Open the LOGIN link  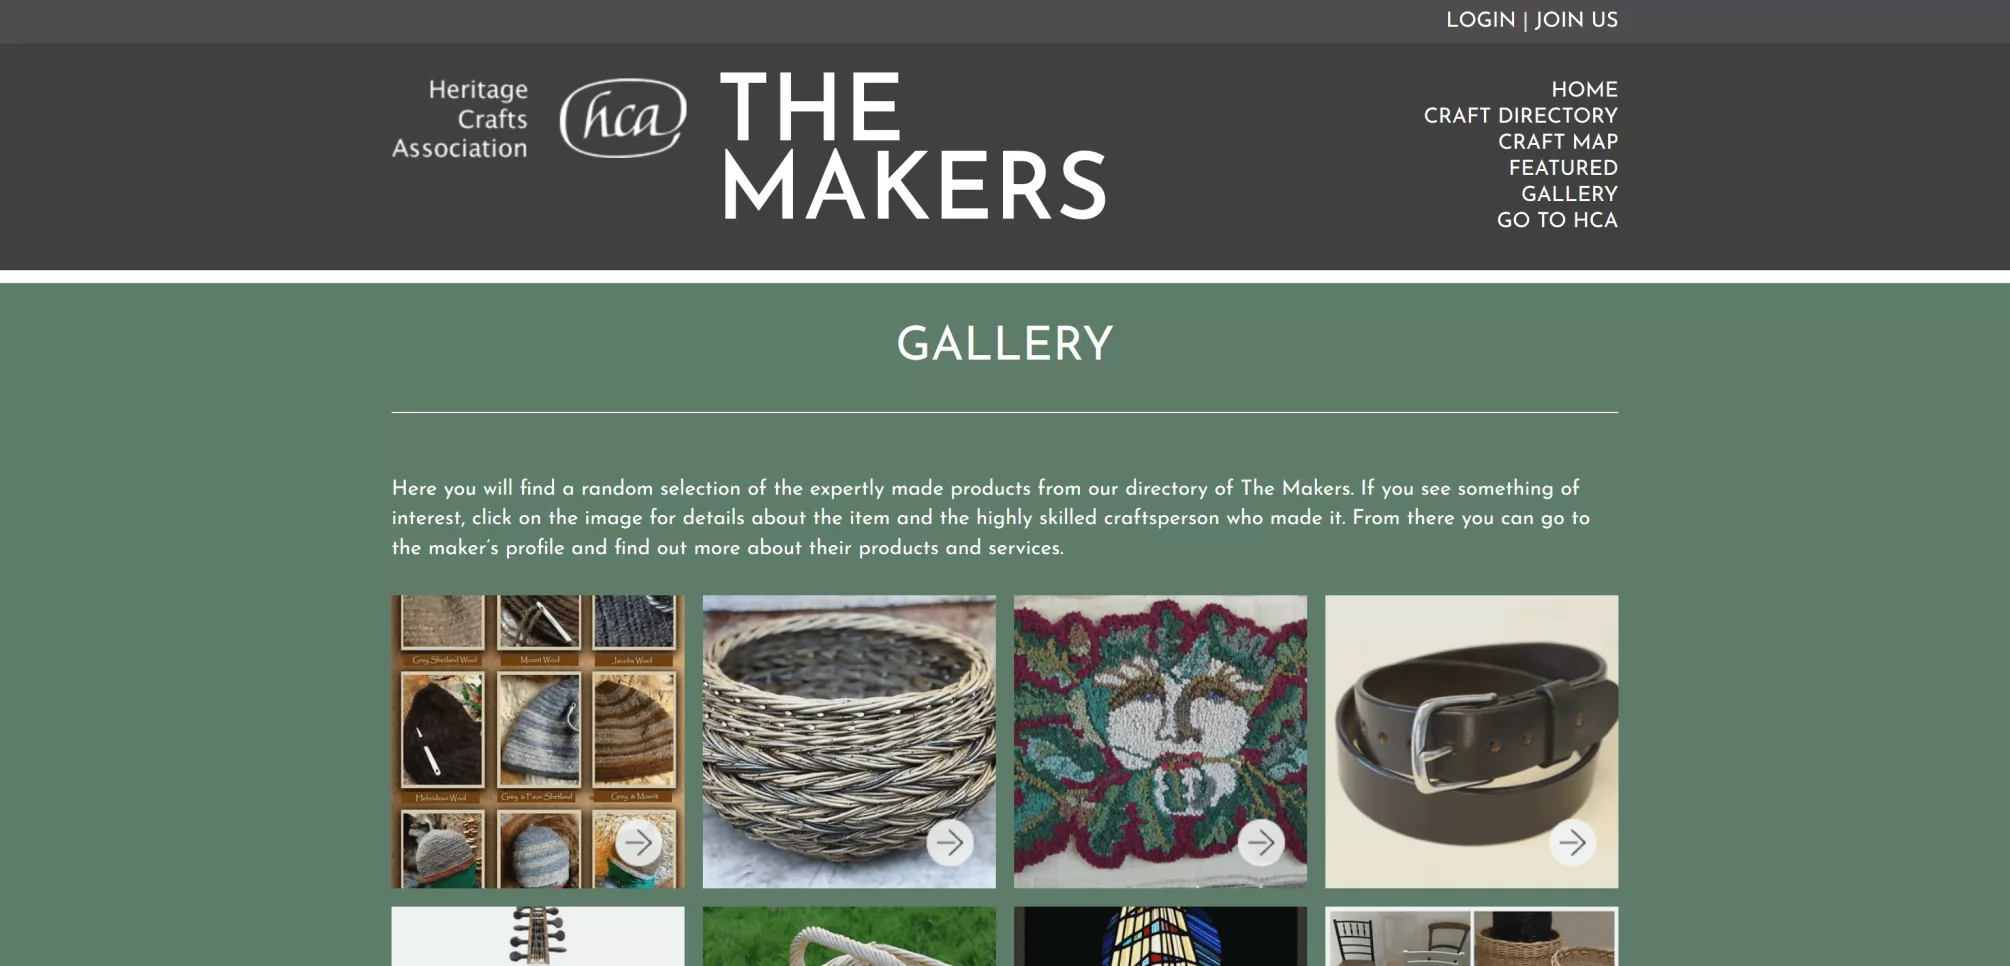pyautogui.click(x=1480, y=20)
